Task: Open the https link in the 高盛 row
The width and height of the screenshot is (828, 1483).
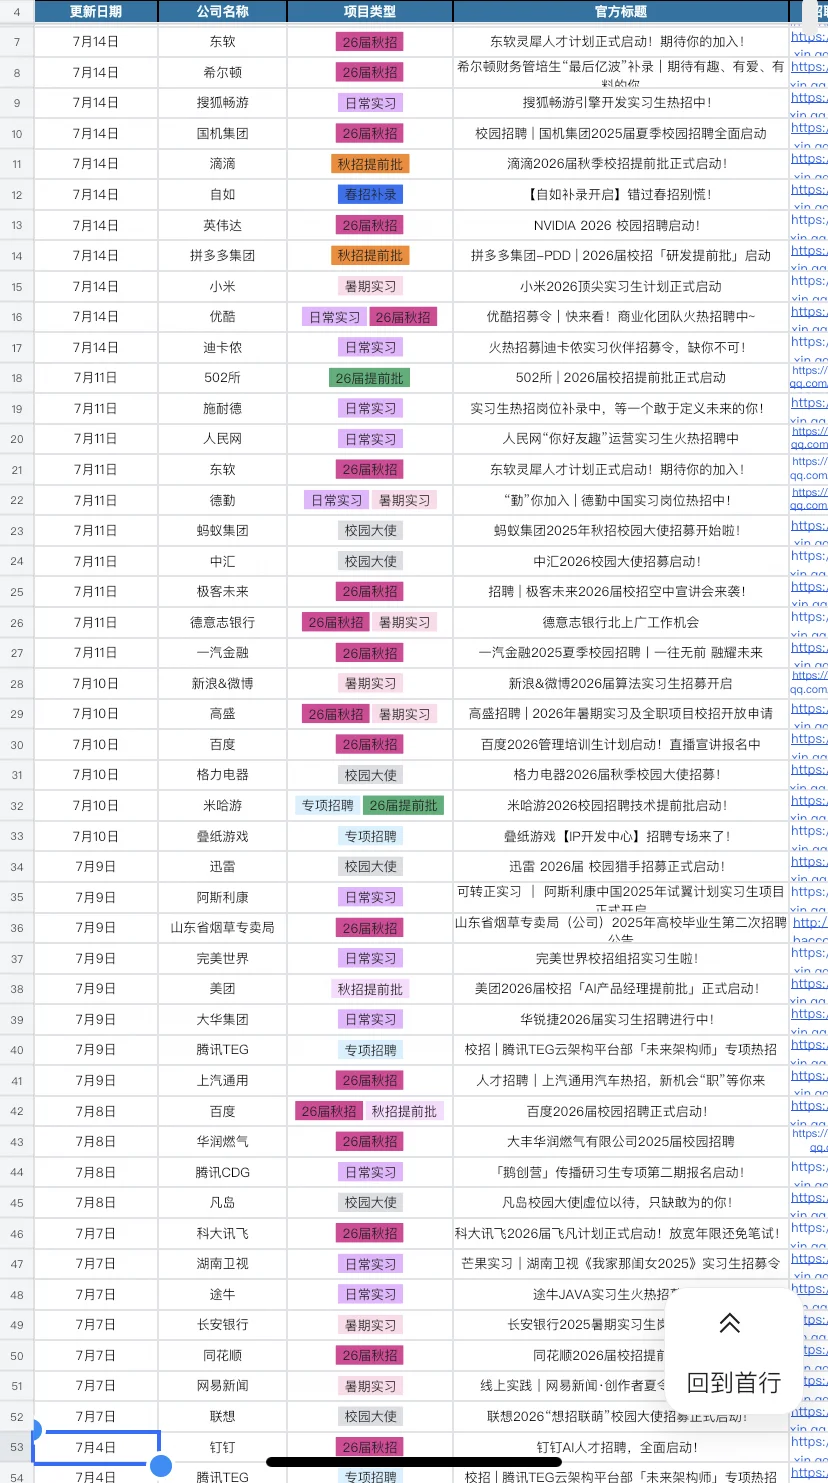Action: pyautogui.click(x=809, y=714)
